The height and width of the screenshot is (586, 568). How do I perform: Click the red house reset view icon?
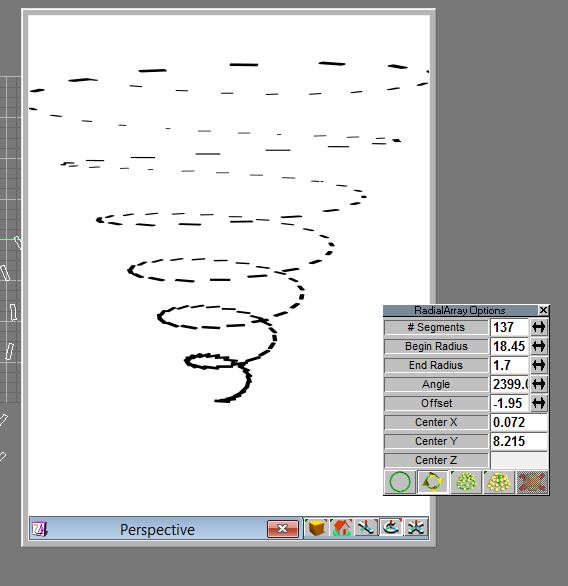coord(342,528)
